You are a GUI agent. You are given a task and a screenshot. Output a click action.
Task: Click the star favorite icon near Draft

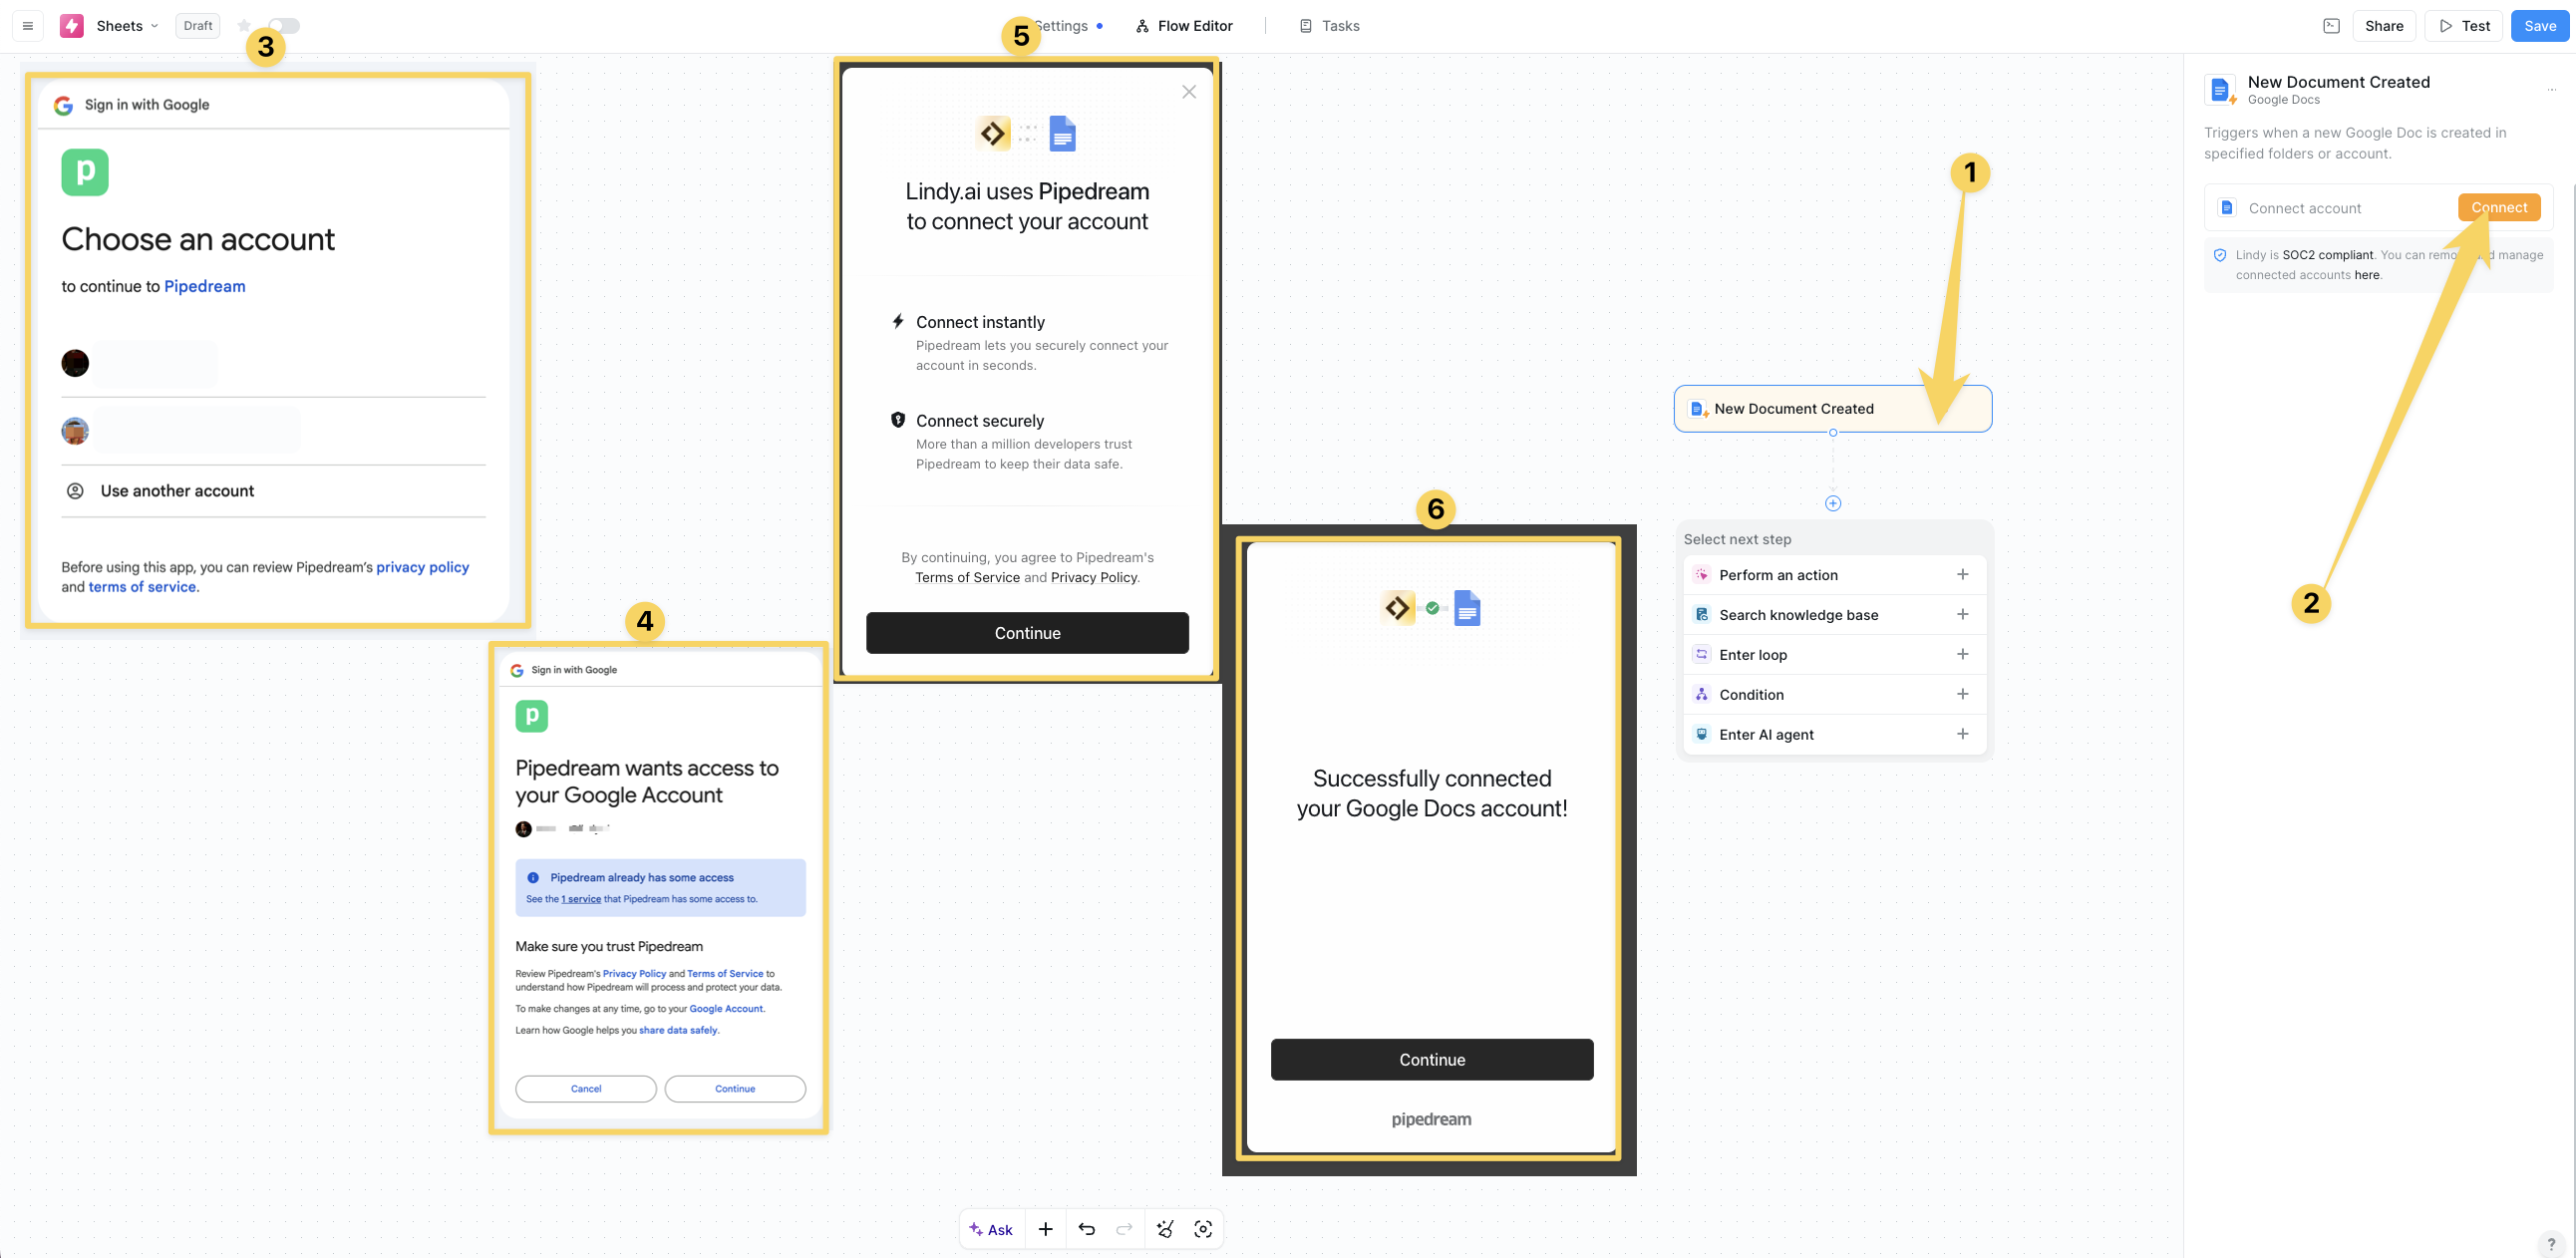tap(244, 26)
